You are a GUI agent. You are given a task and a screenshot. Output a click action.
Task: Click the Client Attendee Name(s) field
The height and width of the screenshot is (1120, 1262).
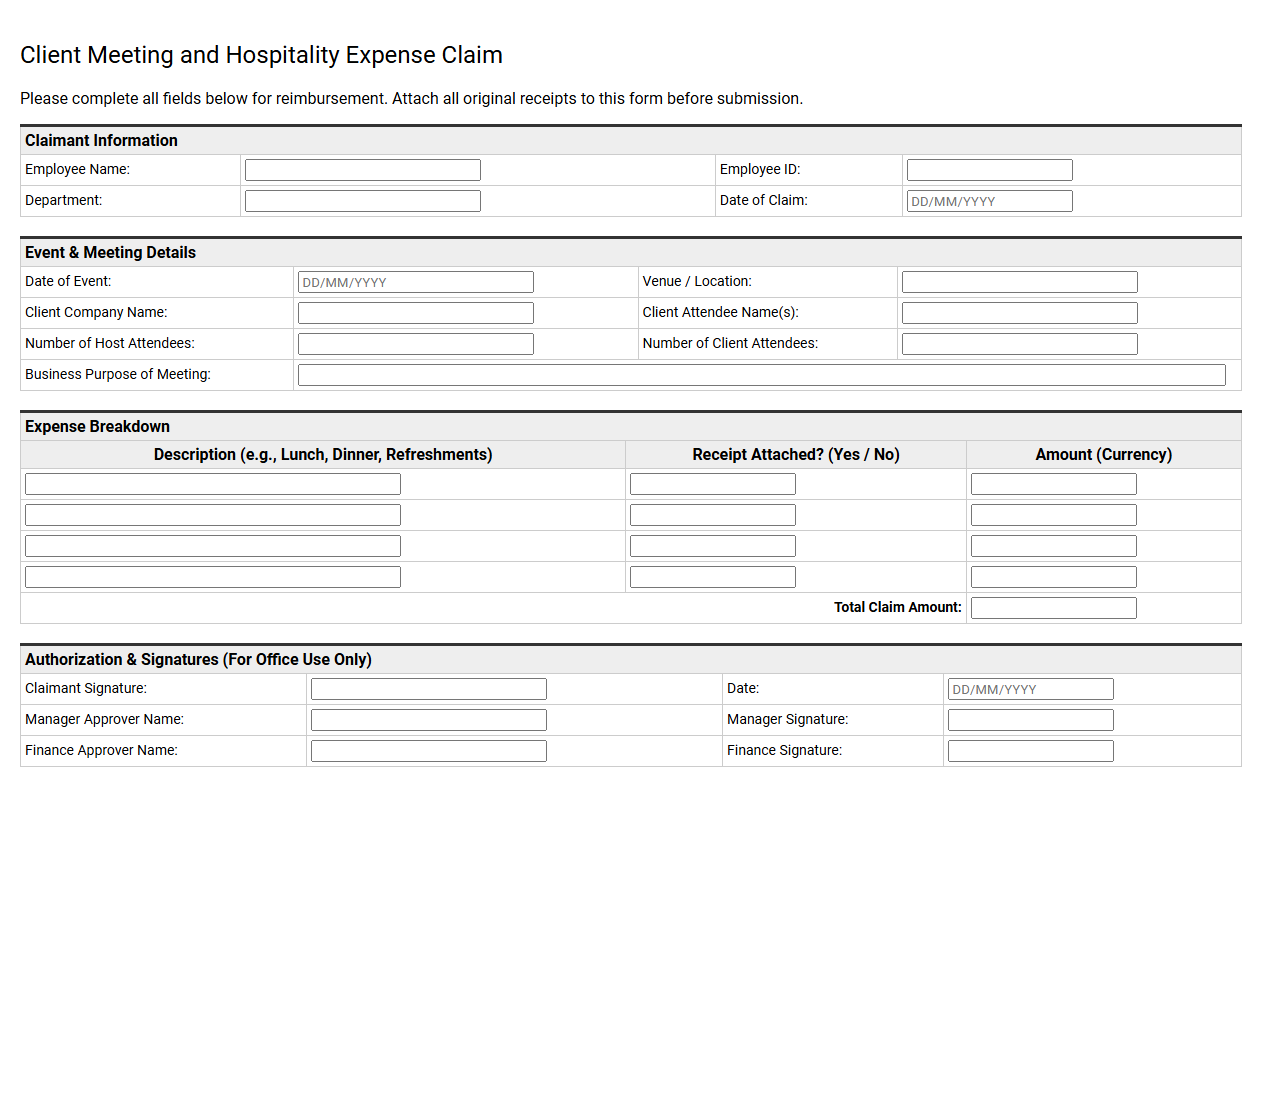point(1020,313)
